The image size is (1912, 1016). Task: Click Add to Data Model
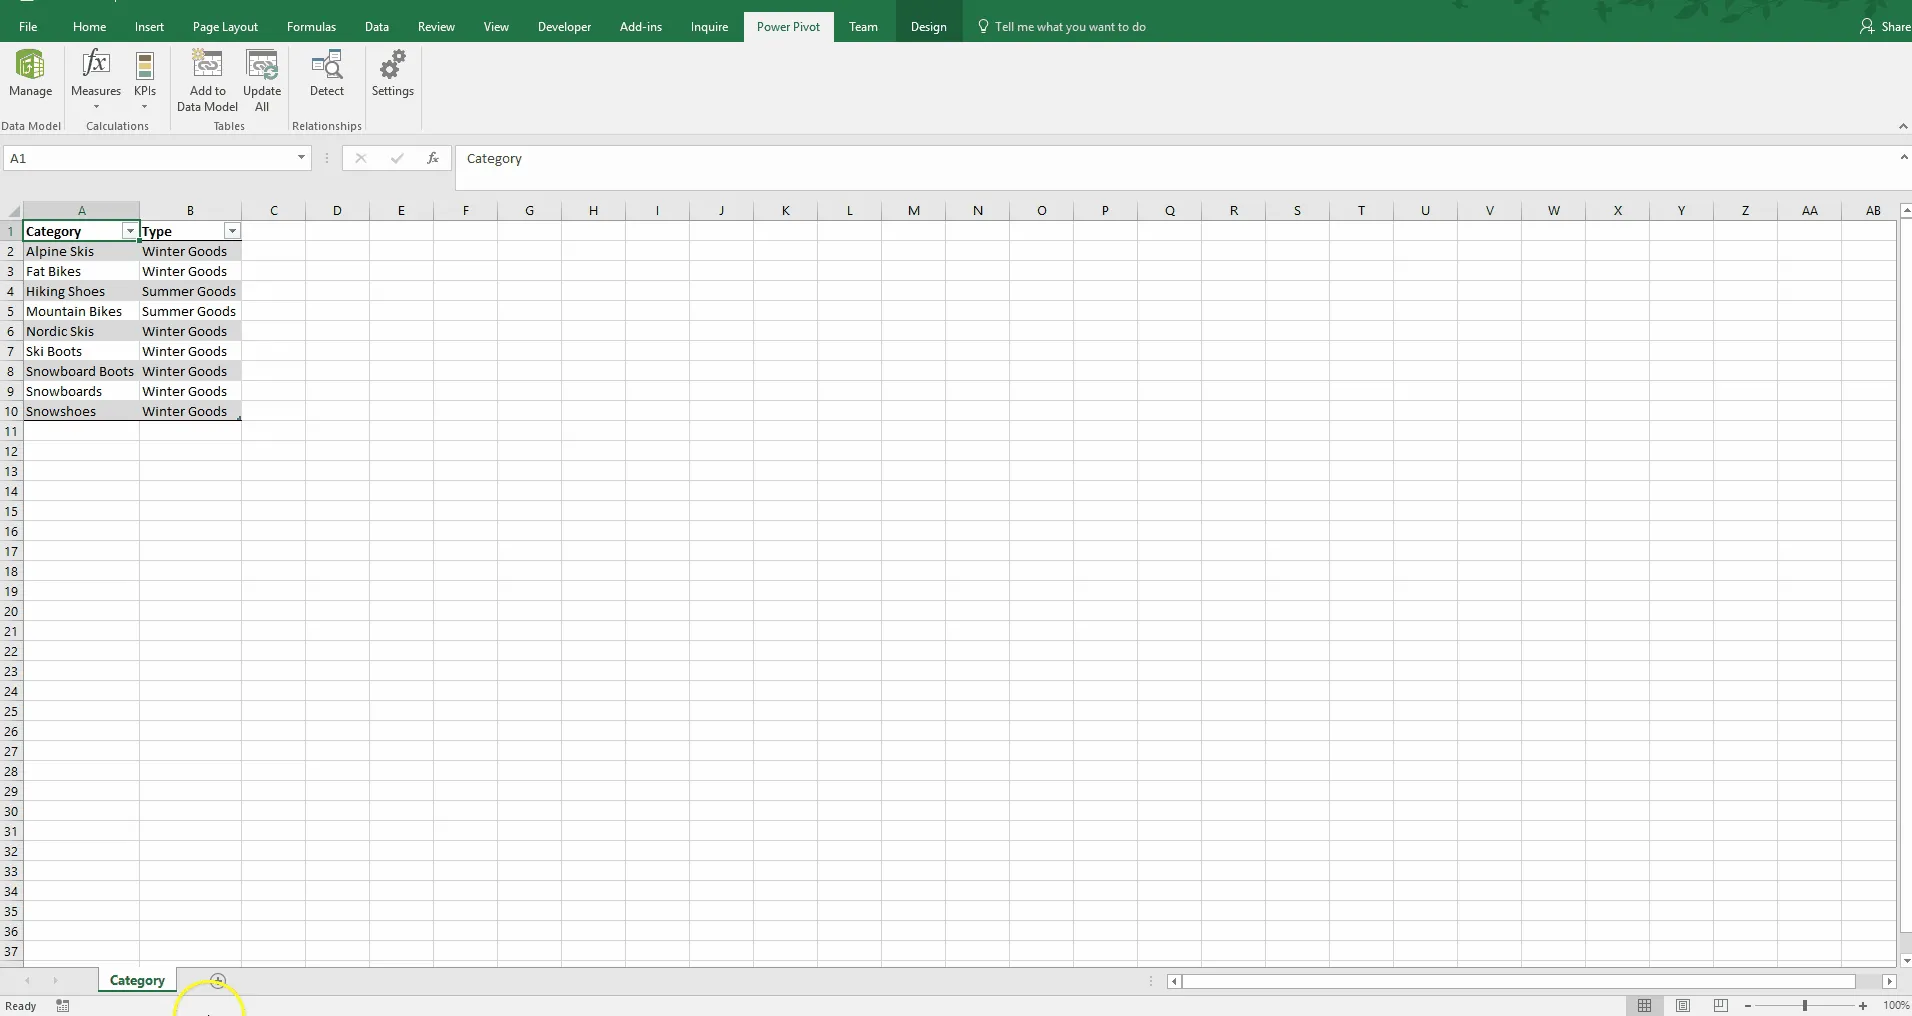pyautogui.click(x=207, y=80)
